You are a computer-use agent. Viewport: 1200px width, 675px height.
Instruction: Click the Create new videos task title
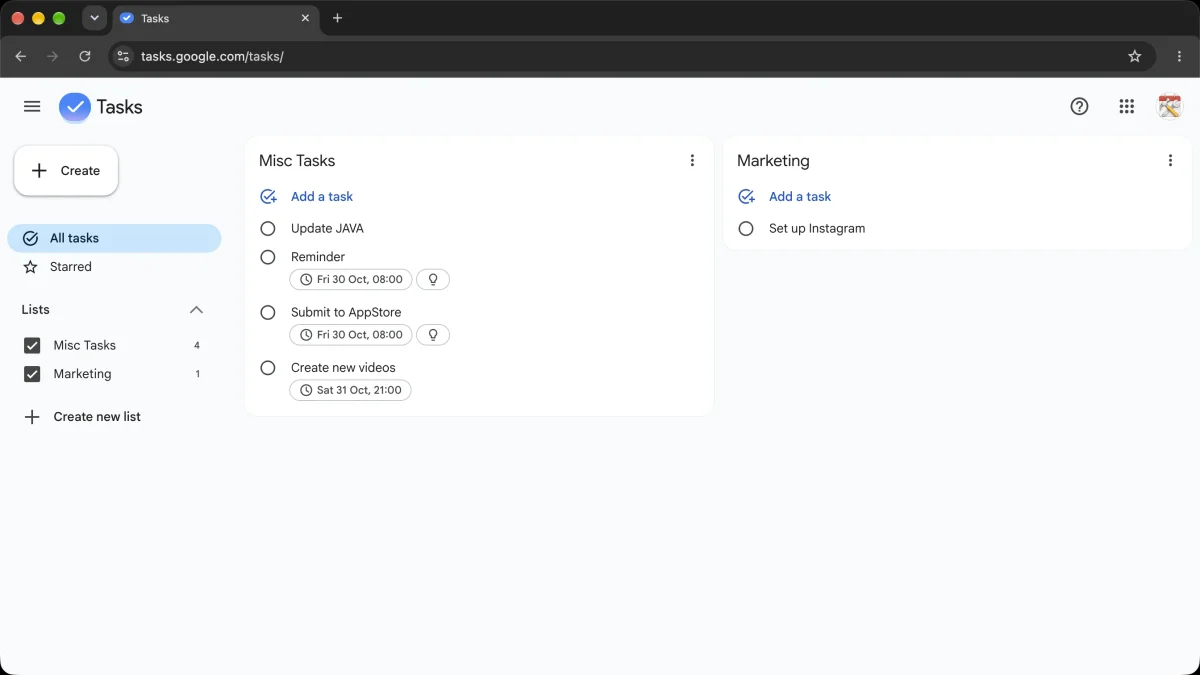click(343, 368)
